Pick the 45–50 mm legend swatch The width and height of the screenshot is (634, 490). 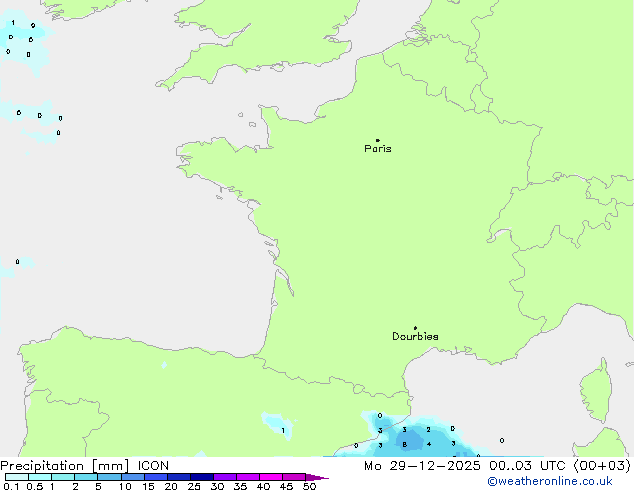tap(294, 477)
